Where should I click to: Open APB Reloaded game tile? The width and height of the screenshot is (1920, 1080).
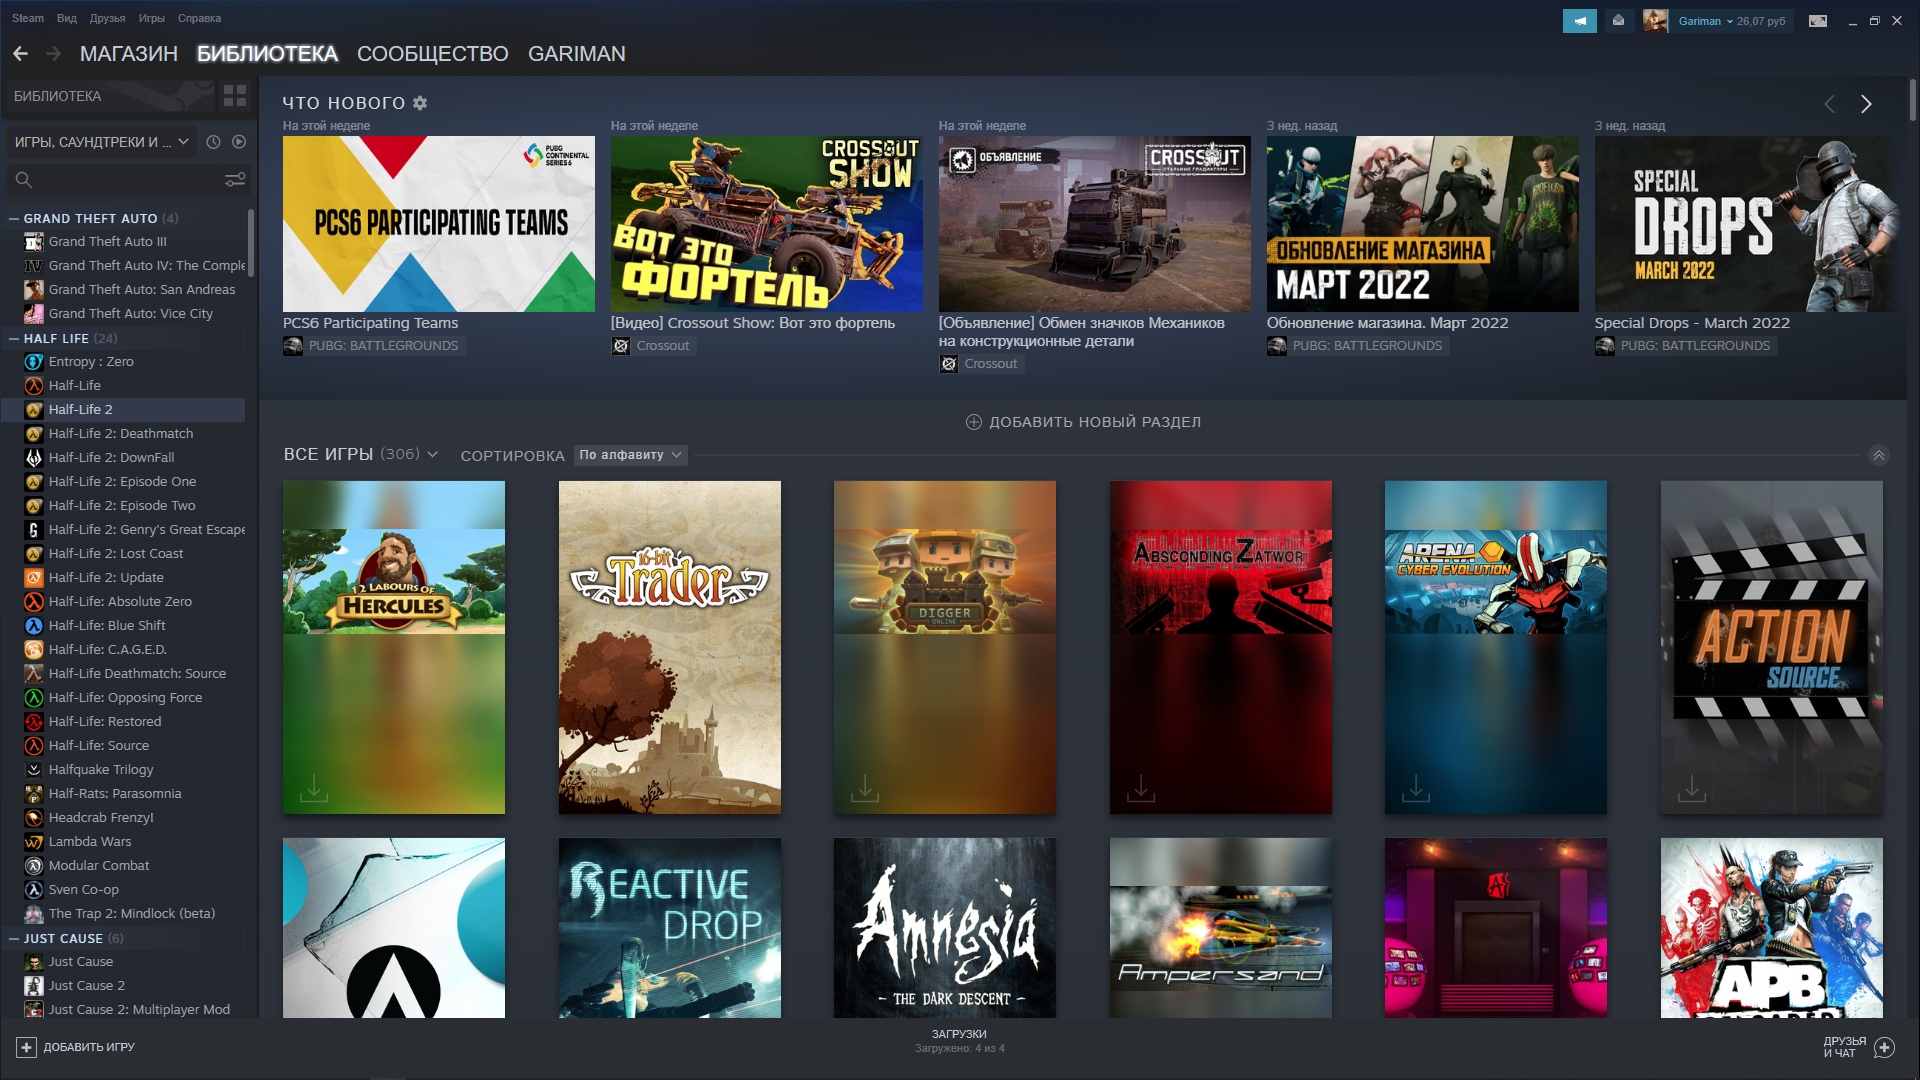click(x=1772, y=928)
